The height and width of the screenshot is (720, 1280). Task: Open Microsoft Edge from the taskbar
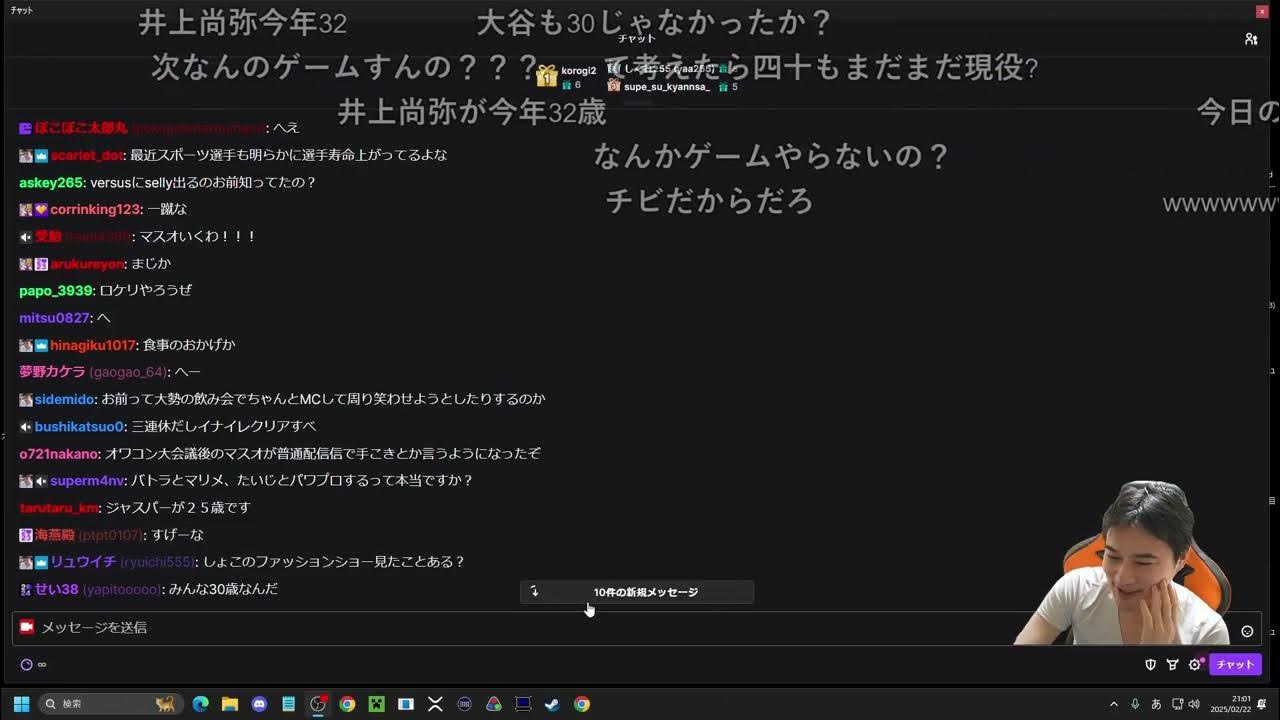pos(200,704)
